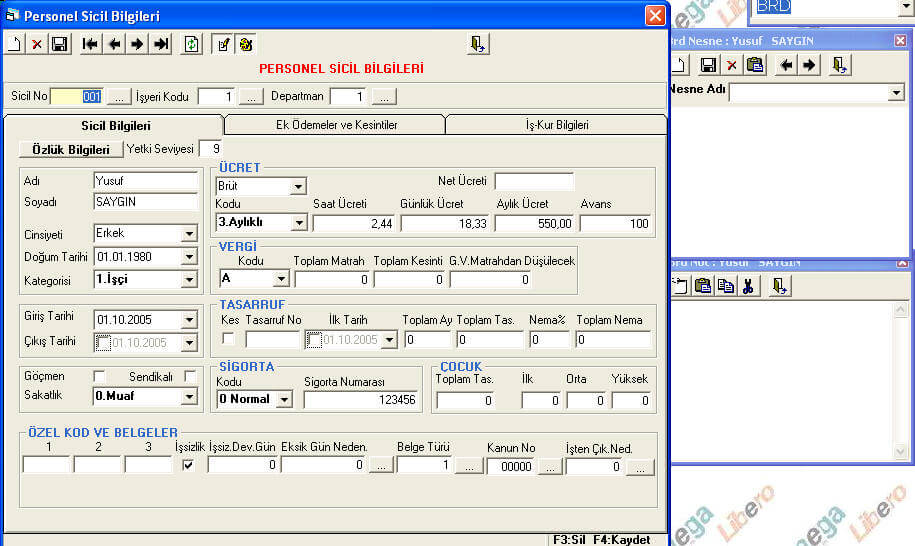The height and width of the screenshot is (546, 915).
Task: Click the scissors cut icon in note window
Action: tap(747, 286)
